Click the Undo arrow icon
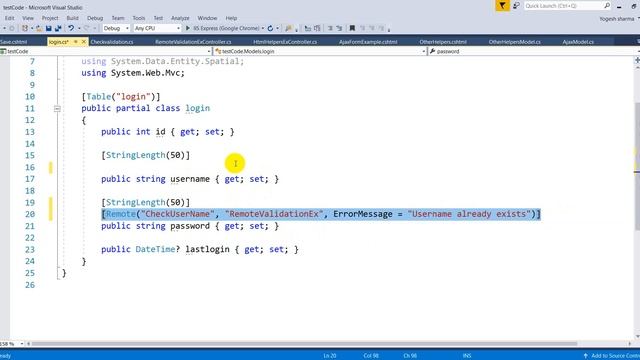This screenshot has width=640, height=360. 71,28
